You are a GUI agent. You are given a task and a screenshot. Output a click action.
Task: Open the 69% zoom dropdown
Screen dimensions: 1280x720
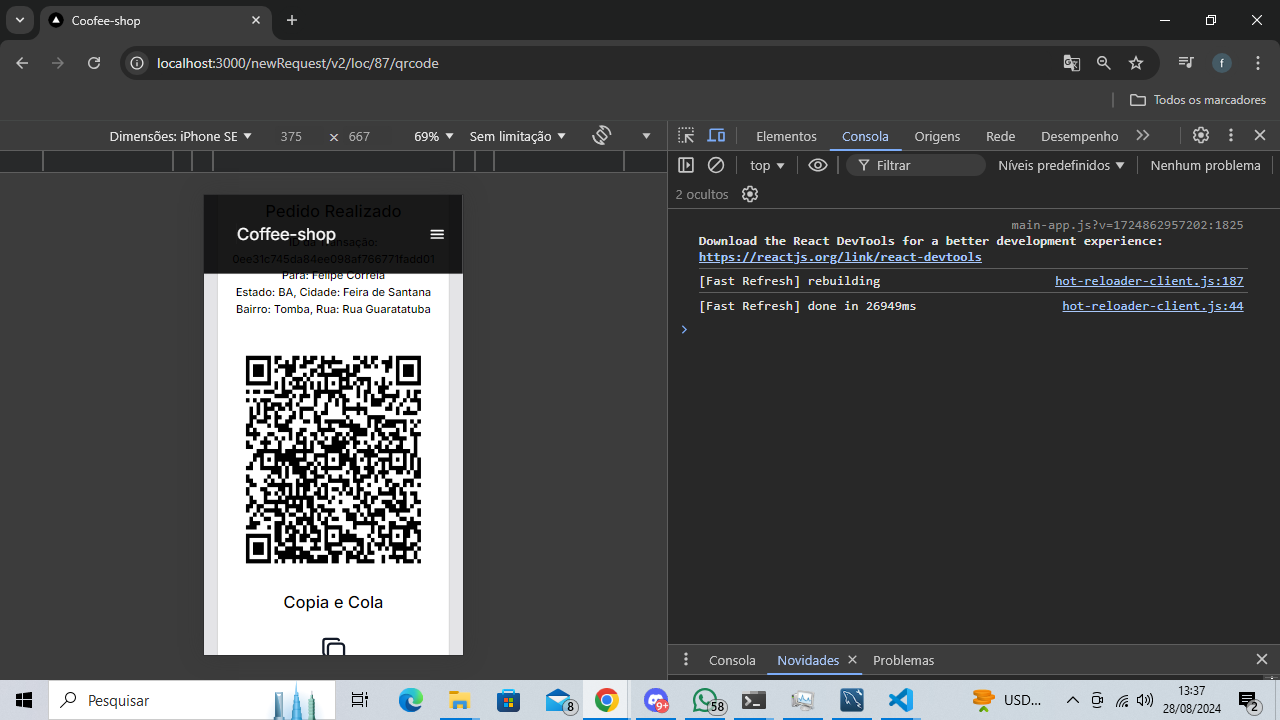coord(434,136)
